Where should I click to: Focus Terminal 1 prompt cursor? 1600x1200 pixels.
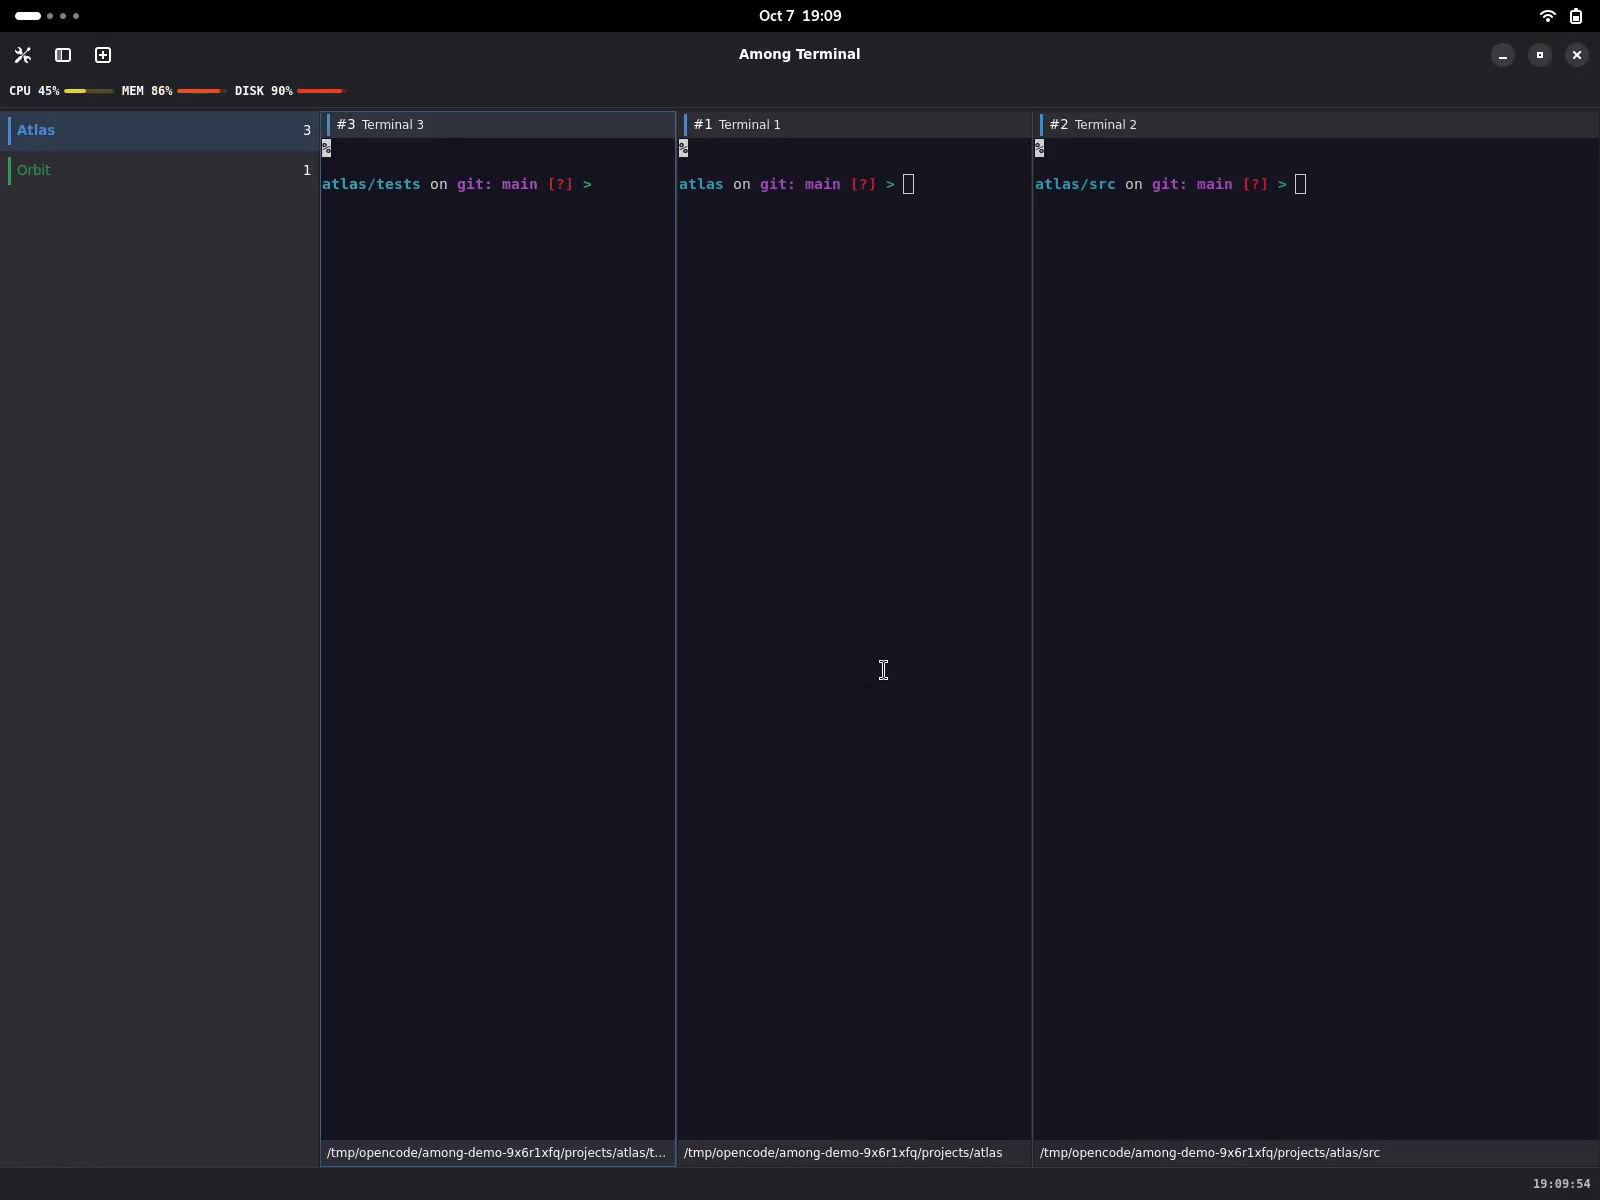point(908,184)
